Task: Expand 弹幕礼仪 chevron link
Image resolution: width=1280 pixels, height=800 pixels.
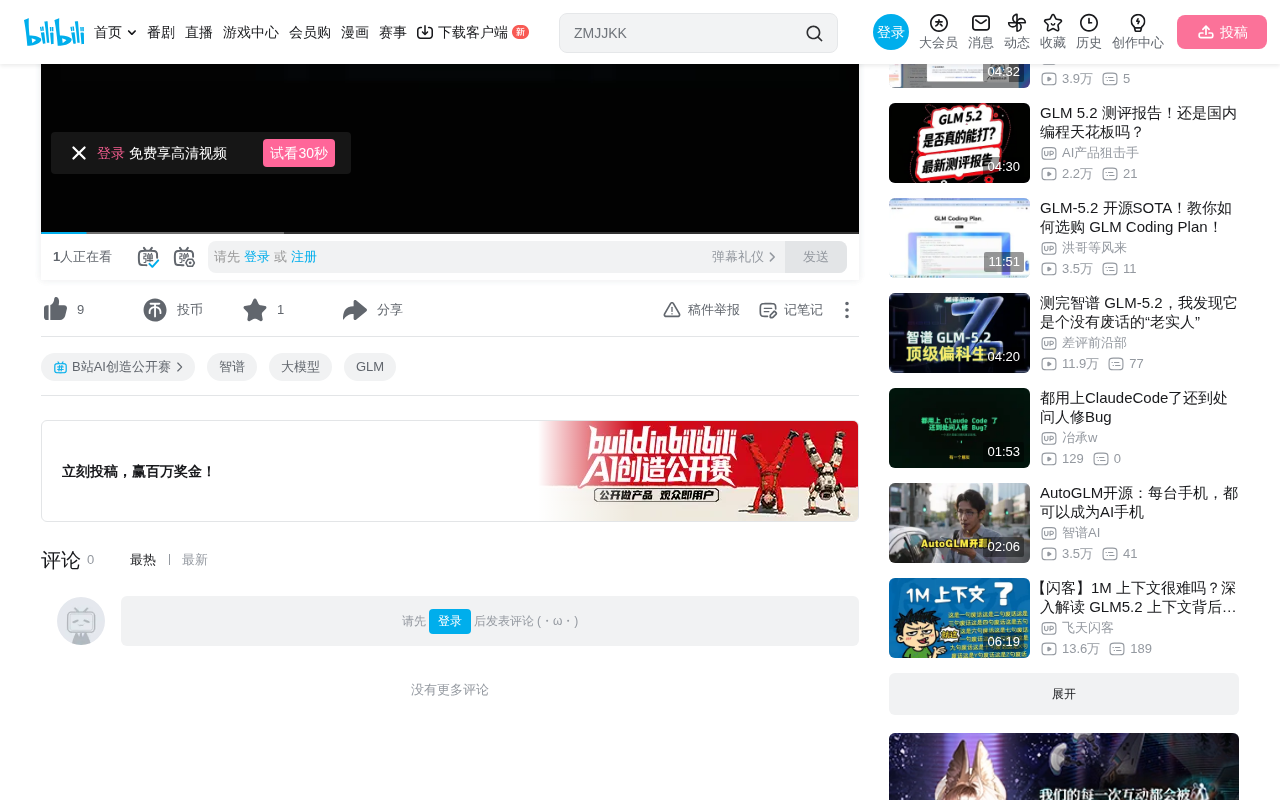Action: coord(744,257)
